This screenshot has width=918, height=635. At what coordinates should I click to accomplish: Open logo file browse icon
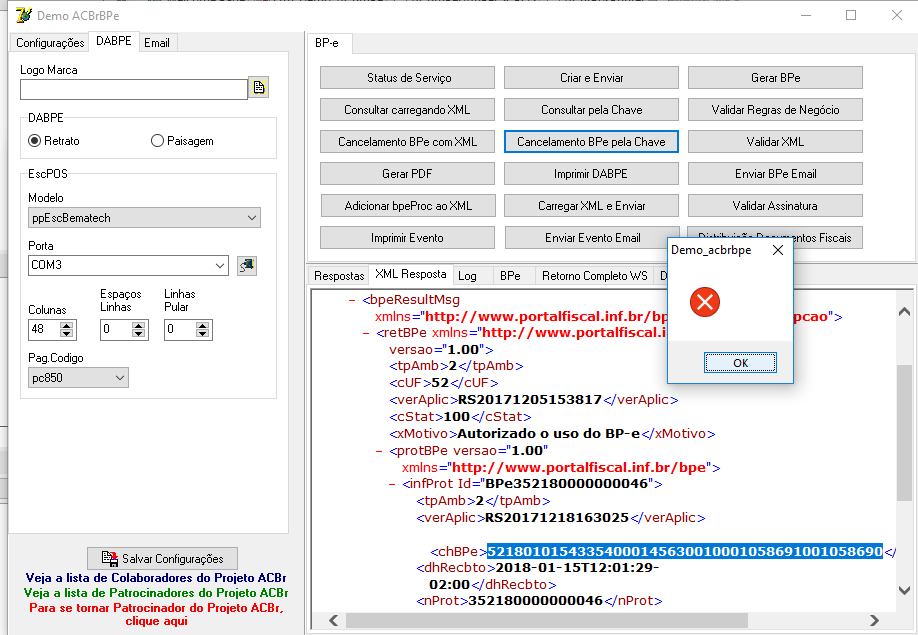tap(258, 87)
